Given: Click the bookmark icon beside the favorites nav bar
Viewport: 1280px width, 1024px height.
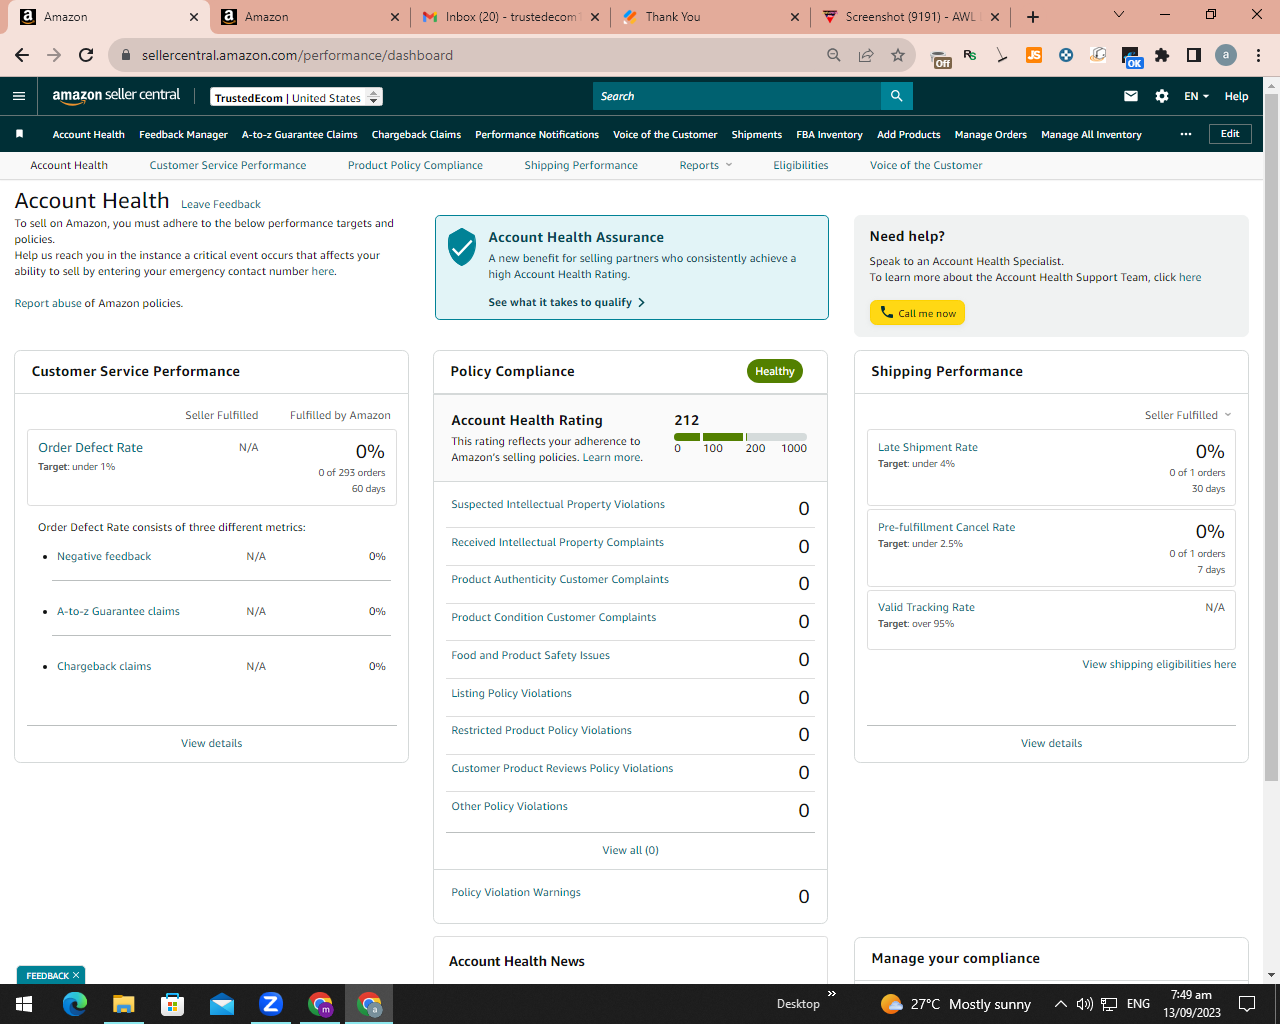Looking at the screenshot, I should pos(19,134).
